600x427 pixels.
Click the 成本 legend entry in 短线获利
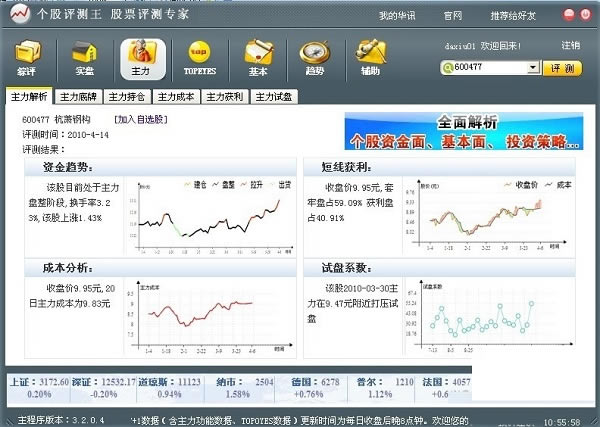click(x=559, y=185)
